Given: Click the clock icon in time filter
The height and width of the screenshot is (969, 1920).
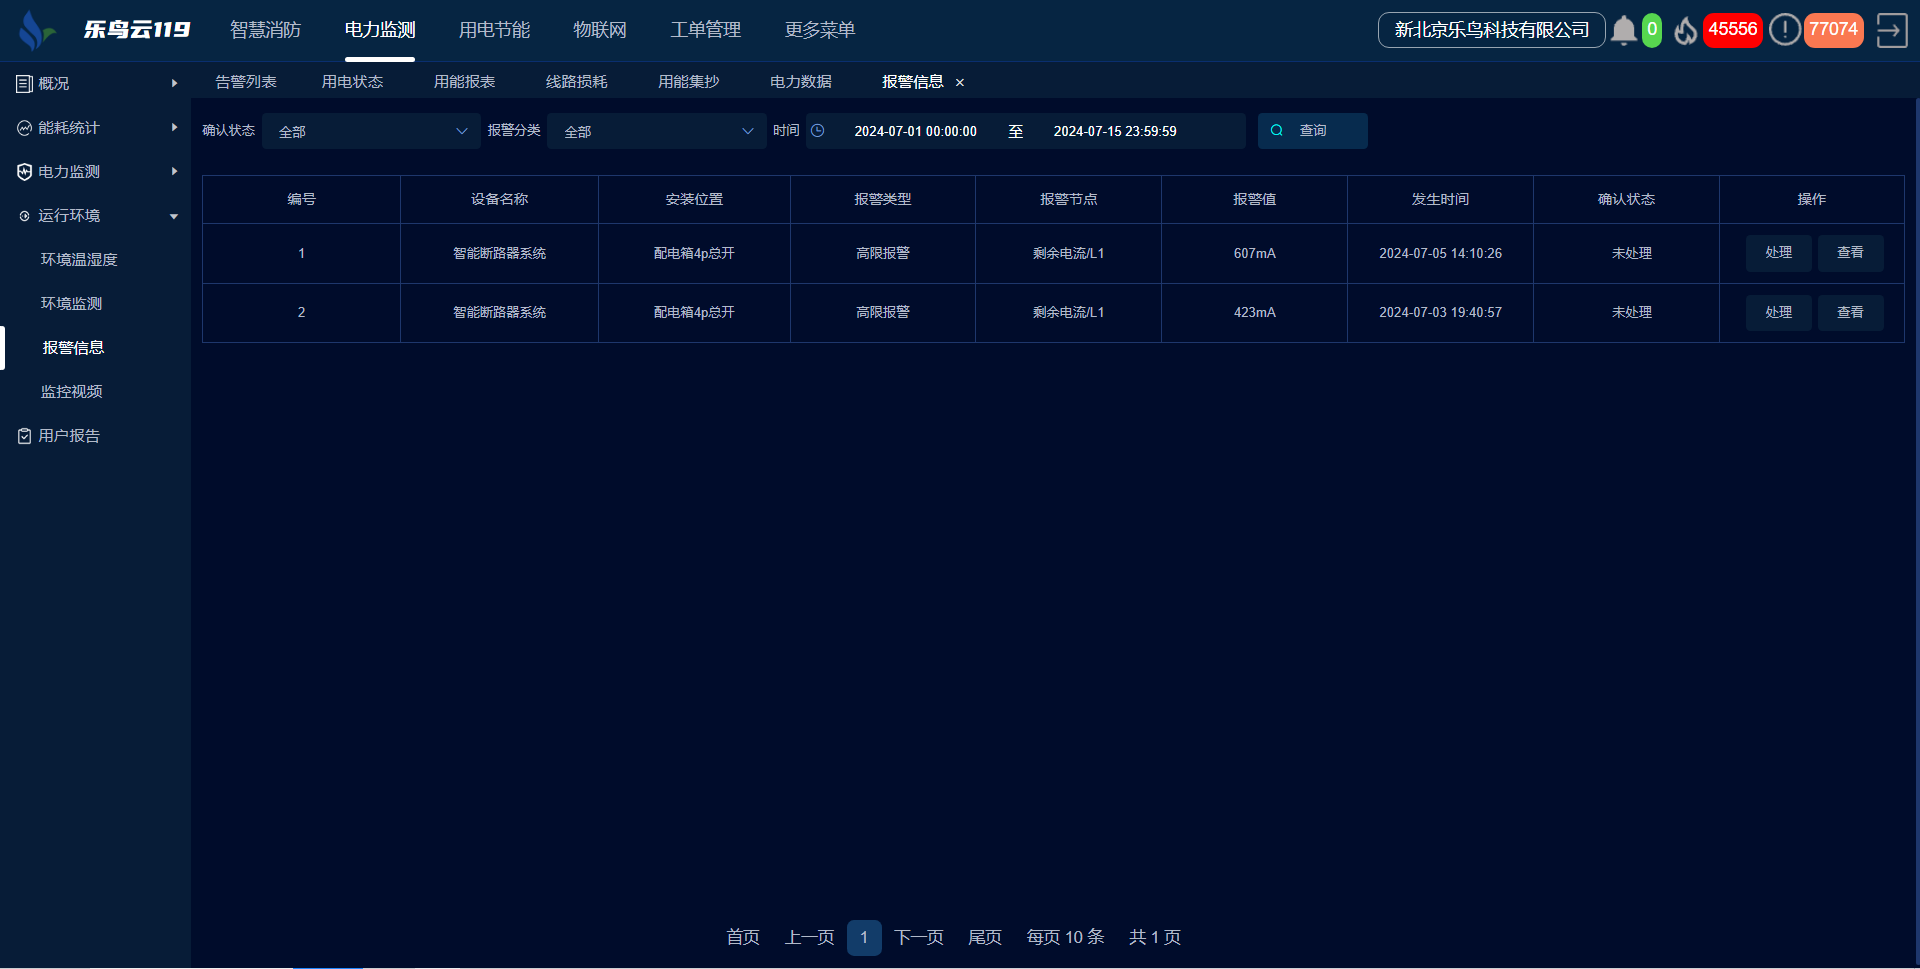Looking at the screenshot, I should coord(817,131).
